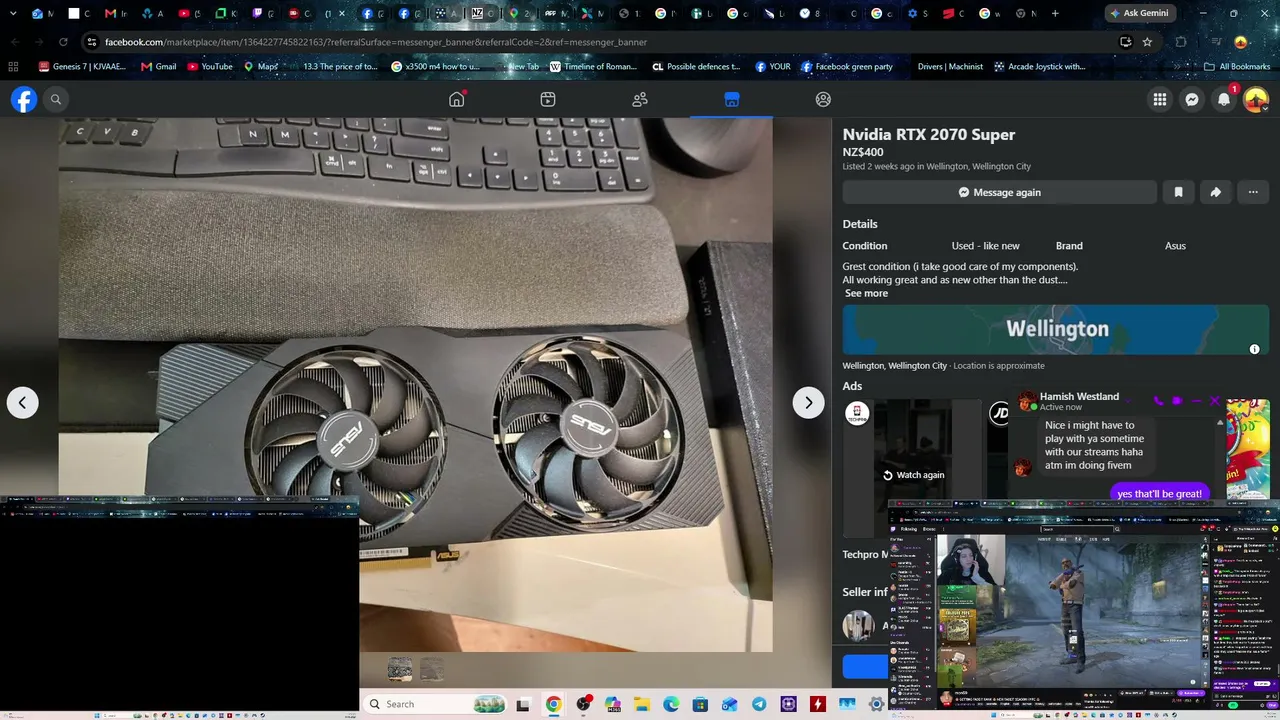The height and width of the screenshot is (720, 1280).
Task: Open Telegram from the taskbar
Action: (x=759, y=704)
